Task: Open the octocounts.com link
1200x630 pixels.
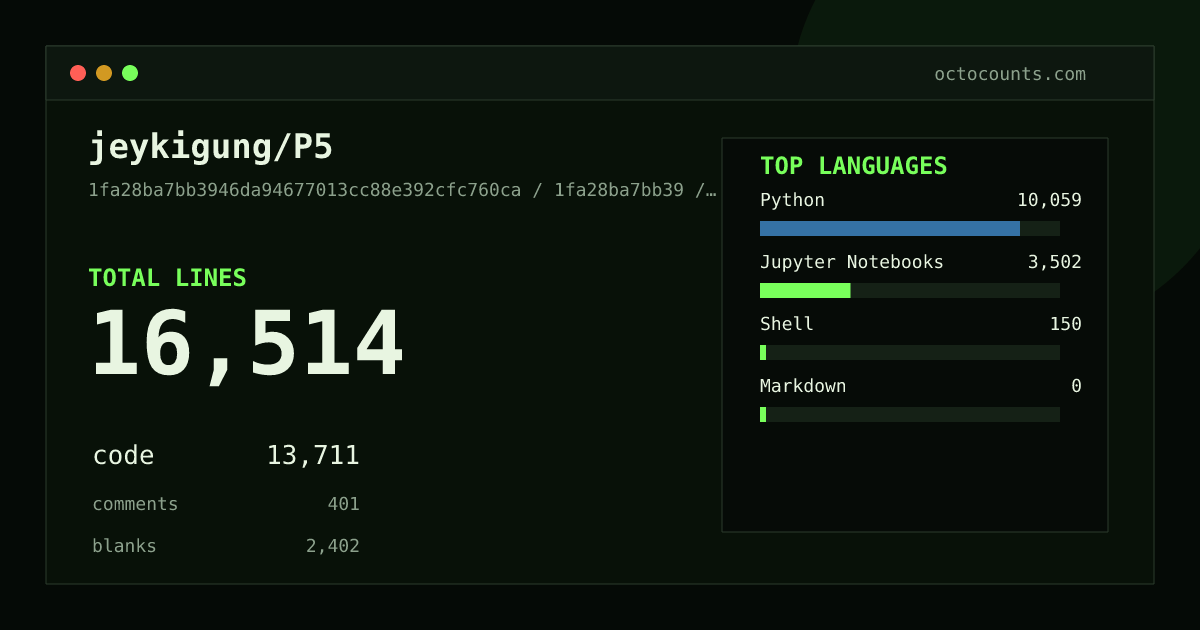Action: click(x=1010, y=74)
